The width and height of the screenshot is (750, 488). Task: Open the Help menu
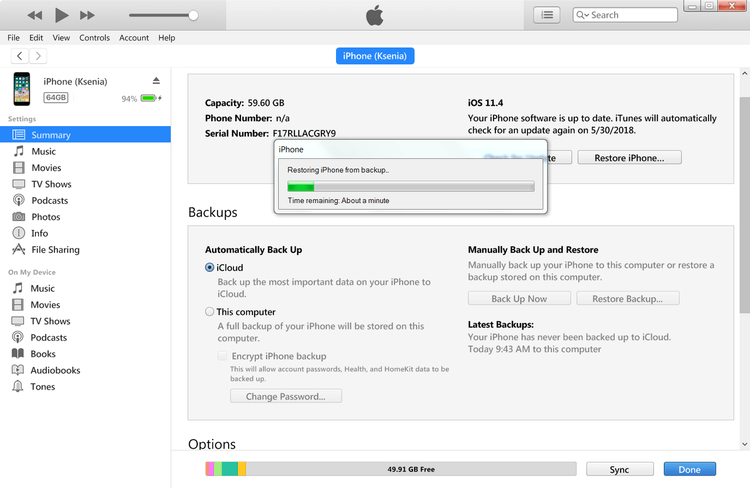166,38
